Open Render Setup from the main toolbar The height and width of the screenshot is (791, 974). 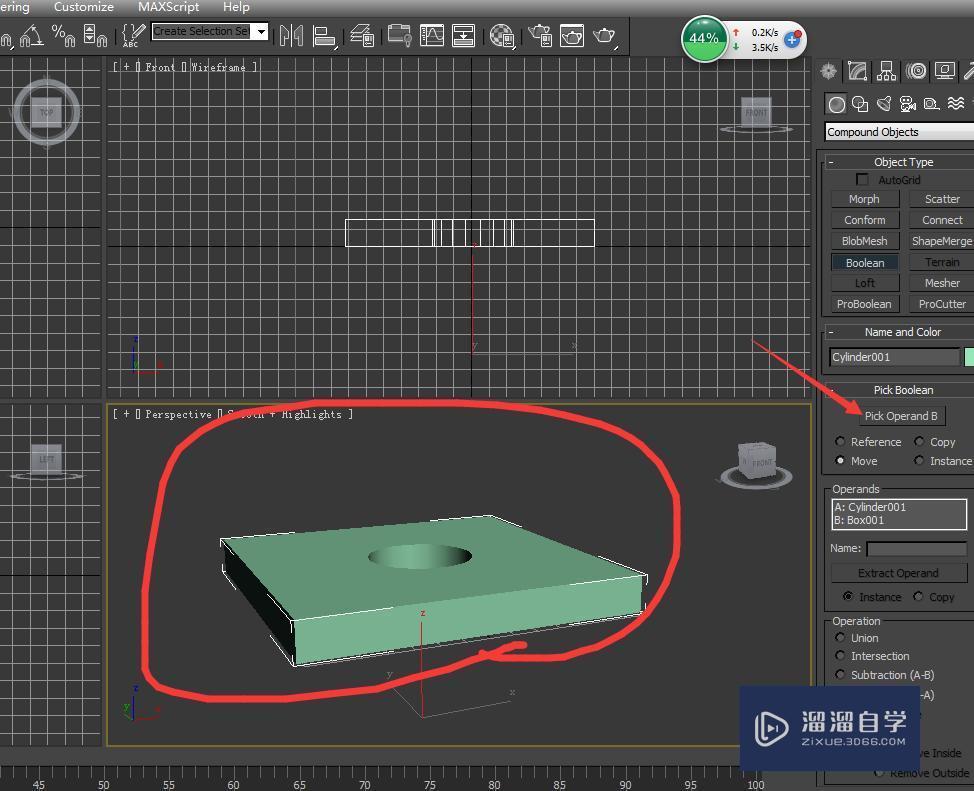[x=572, y=37]
